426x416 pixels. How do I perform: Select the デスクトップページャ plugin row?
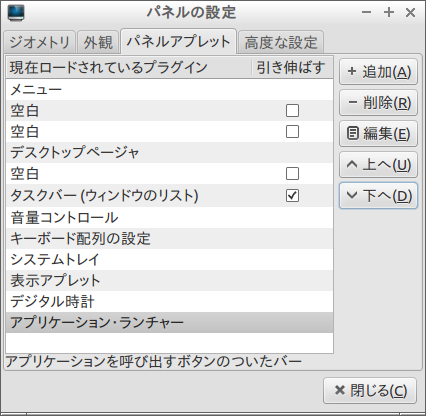coord(169,153)
